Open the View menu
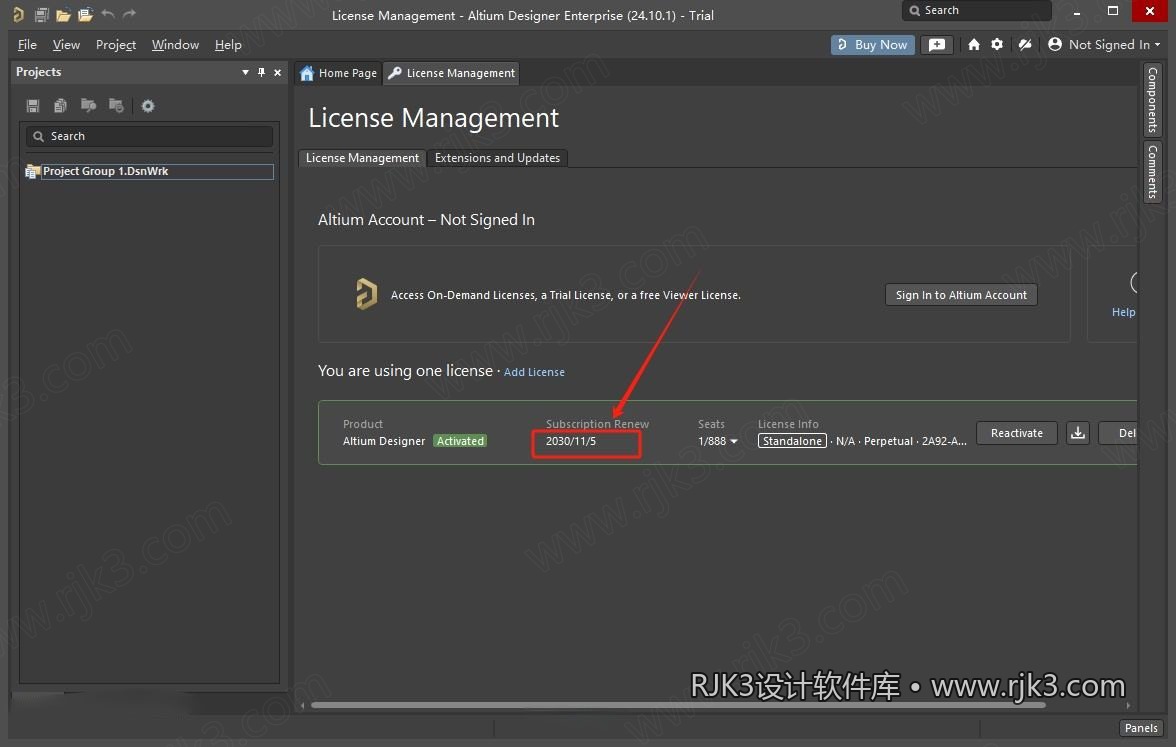This screenshot has width=1176, height=747. [66, 45]
